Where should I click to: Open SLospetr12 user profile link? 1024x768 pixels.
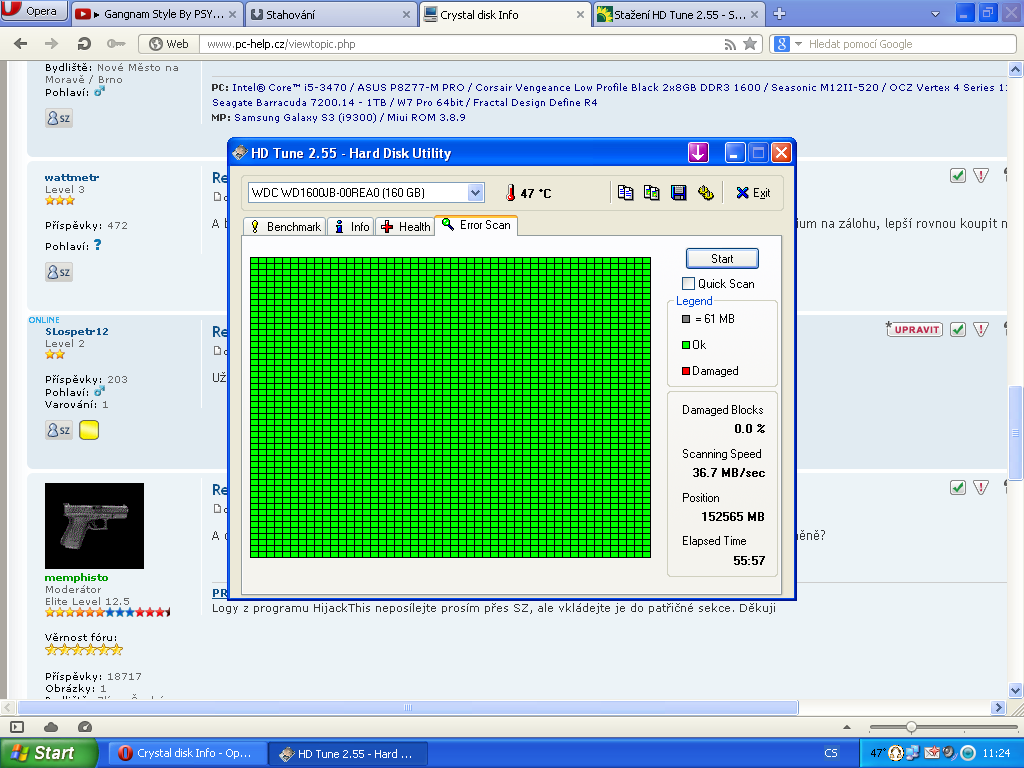click(77, 332)
